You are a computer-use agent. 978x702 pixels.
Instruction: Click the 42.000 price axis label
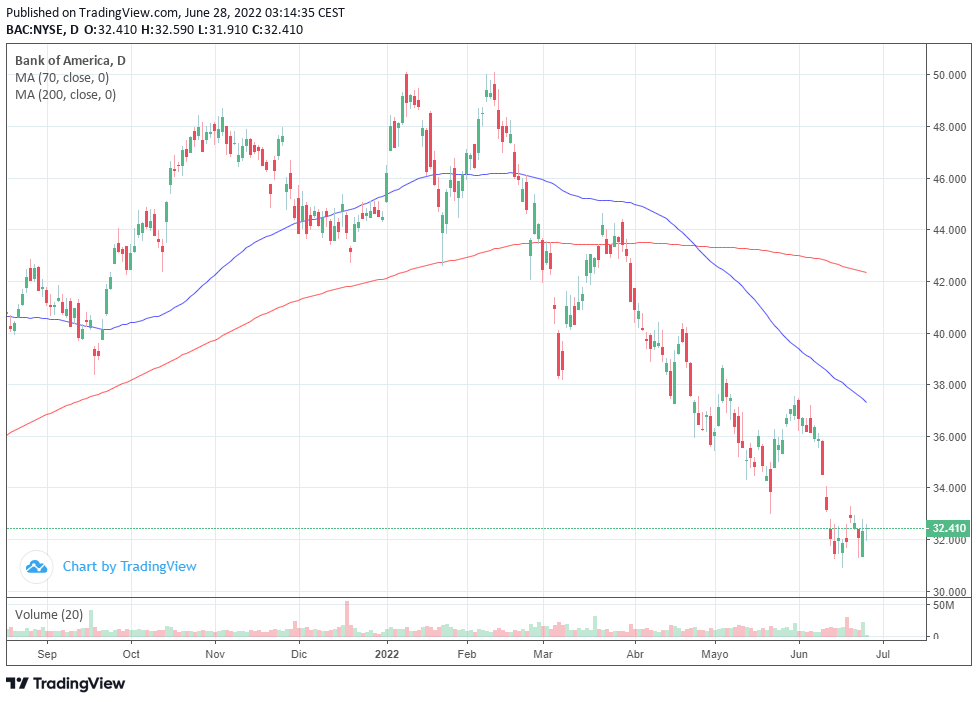[949, 282]
